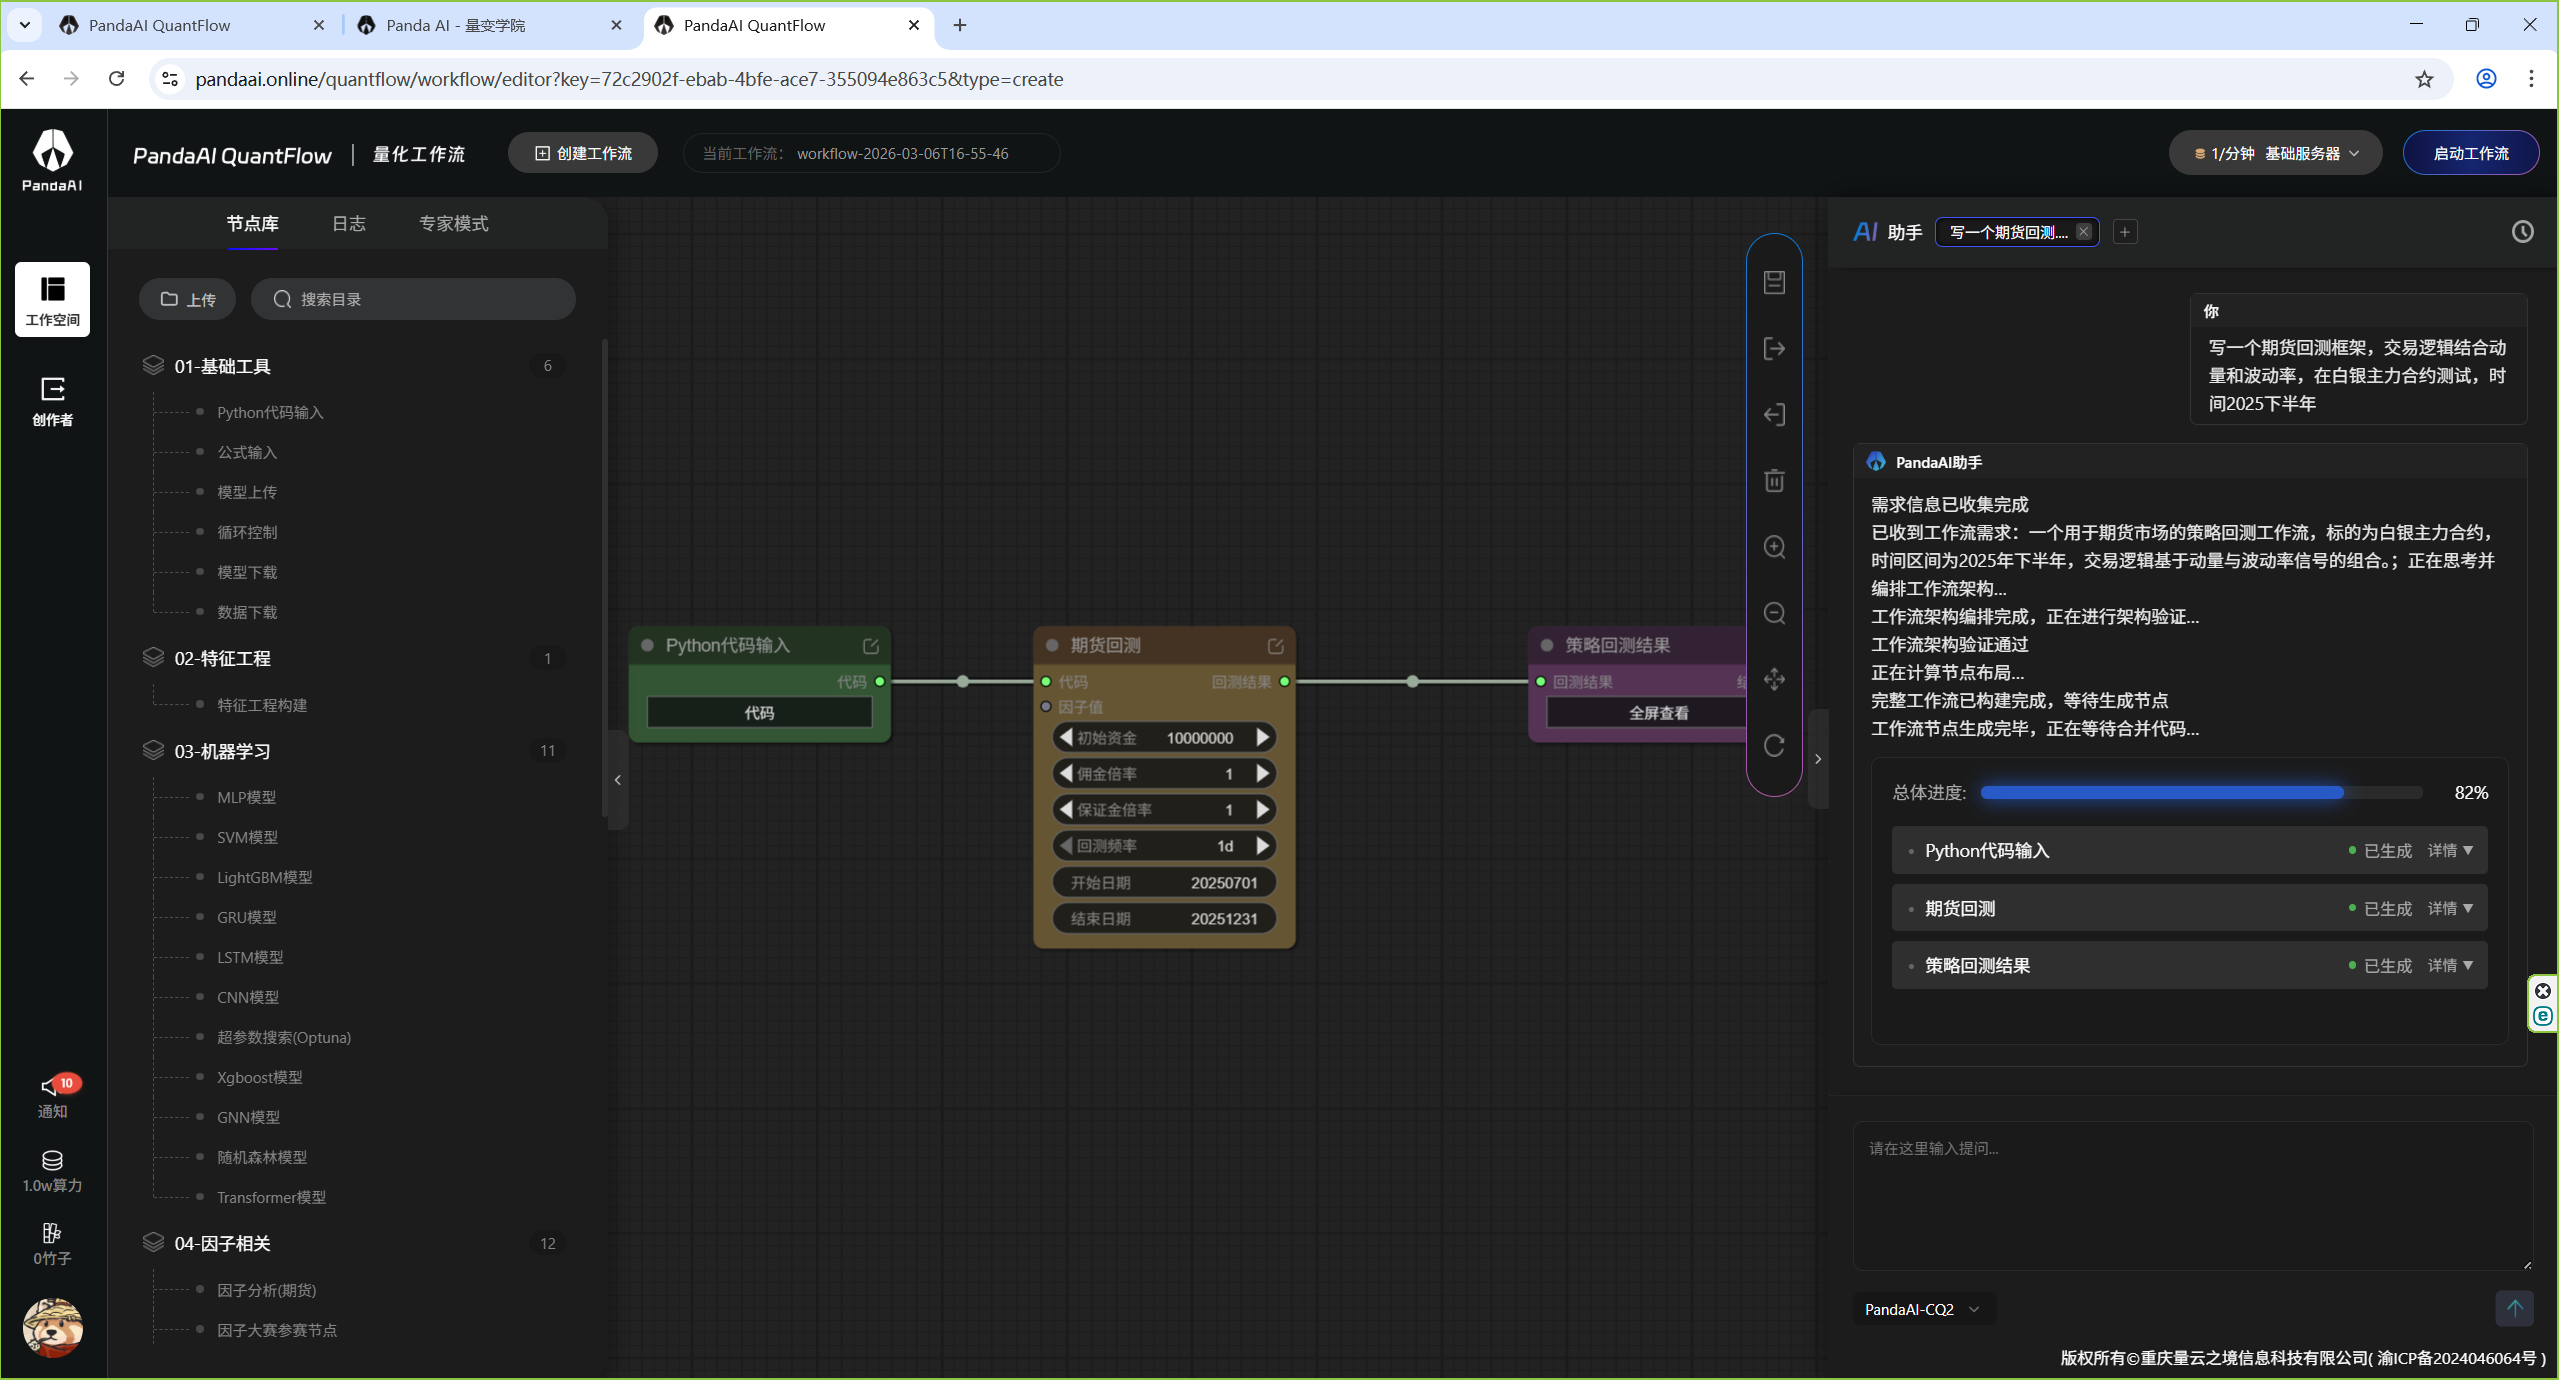Close the 写一个期货回测 chat tab
This screenshot has width=2559, height=1380.
[x=2083, y=232]
